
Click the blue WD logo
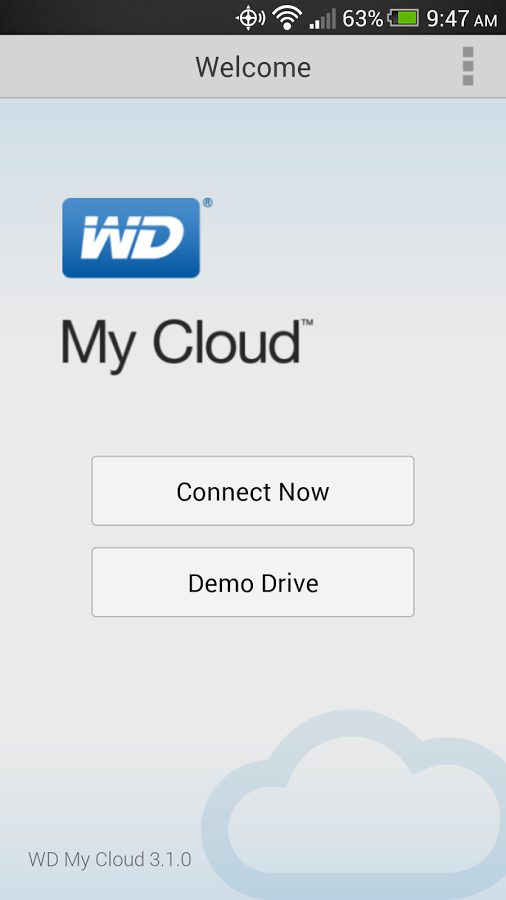[x=131, y=238]
